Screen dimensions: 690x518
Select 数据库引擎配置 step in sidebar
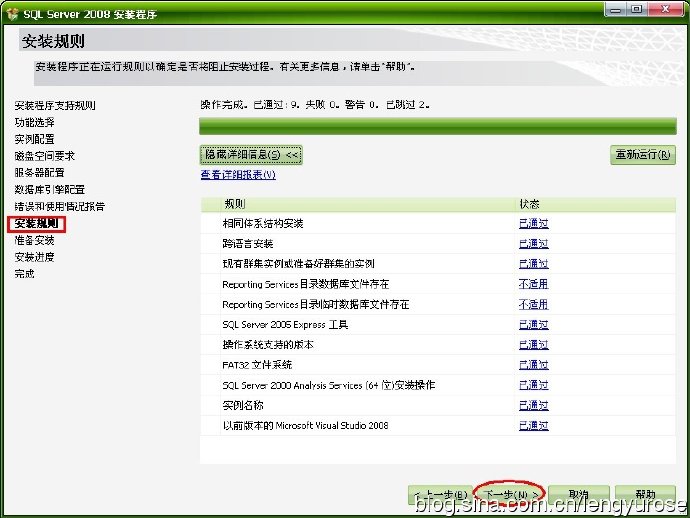[49, 189]
